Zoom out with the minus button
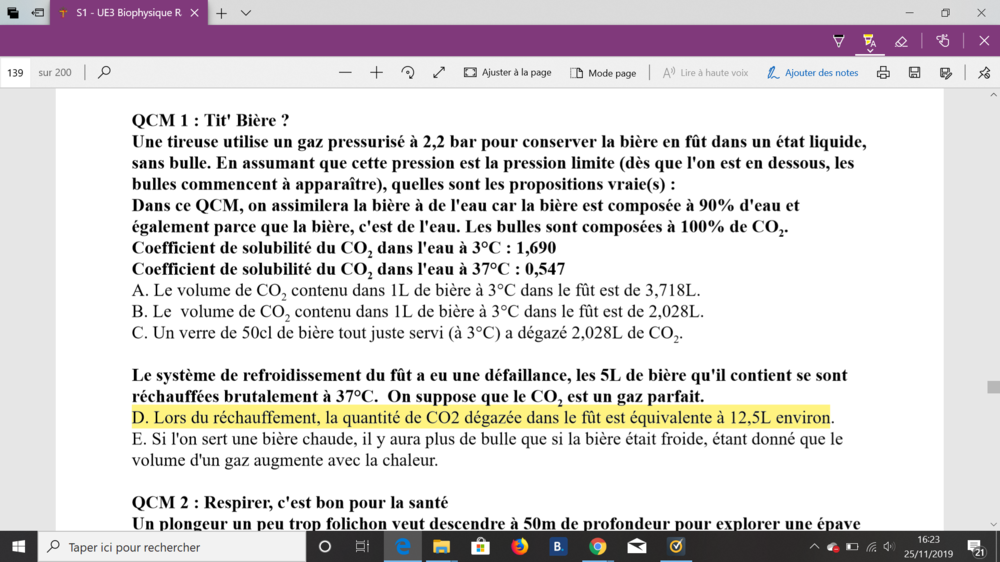 [x=345, y=73]
